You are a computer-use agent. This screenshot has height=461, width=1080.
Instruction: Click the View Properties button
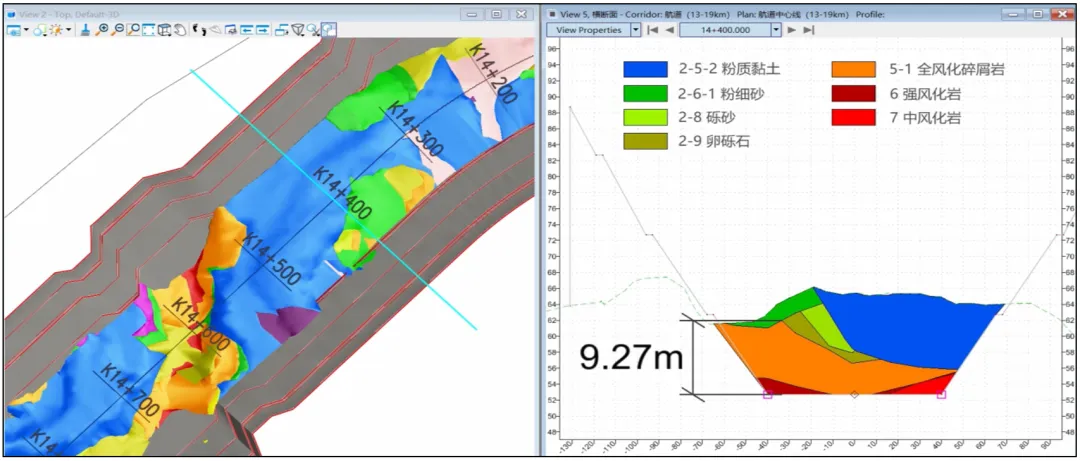pos(587,30)
